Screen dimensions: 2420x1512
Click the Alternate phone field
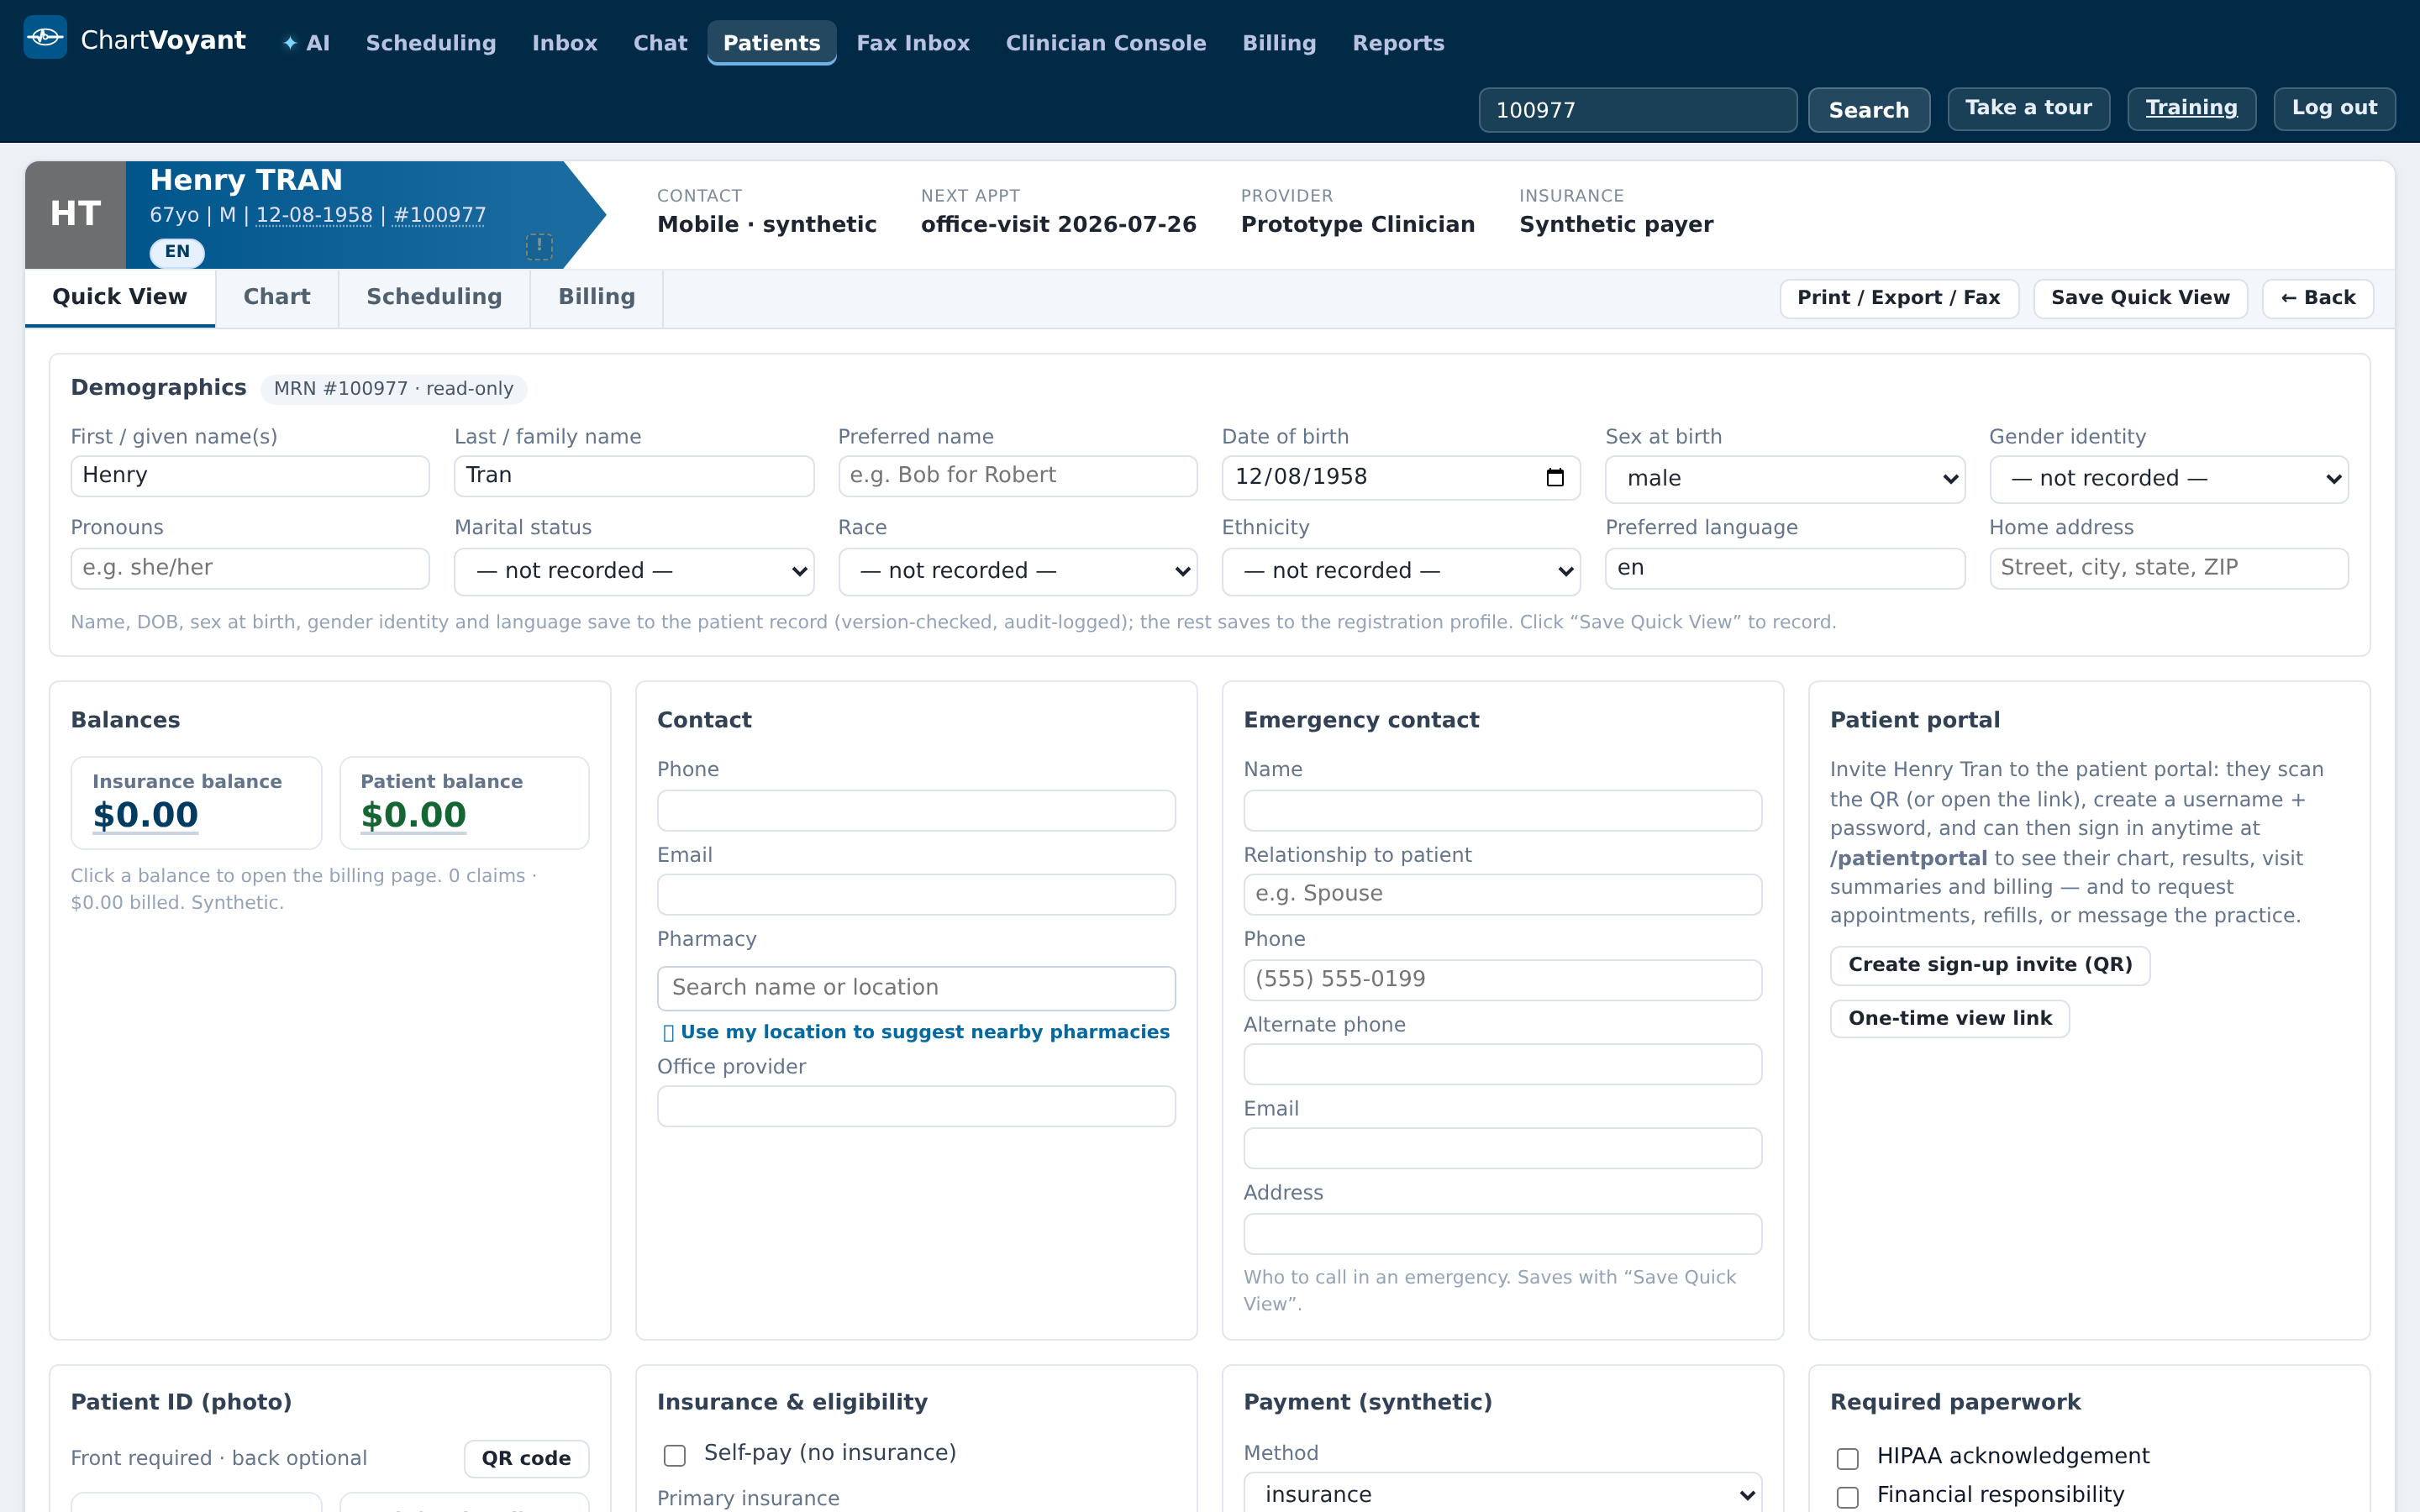[1503, 1064]
